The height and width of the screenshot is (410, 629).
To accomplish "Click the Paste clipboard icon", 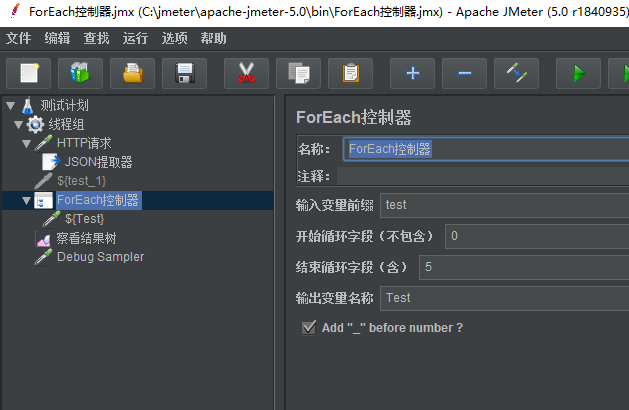I will coord(351,73).
